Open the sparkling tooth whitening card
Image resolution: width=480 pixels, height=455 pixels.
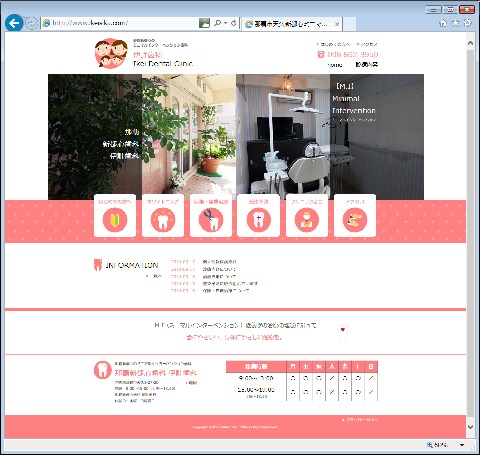163,215
